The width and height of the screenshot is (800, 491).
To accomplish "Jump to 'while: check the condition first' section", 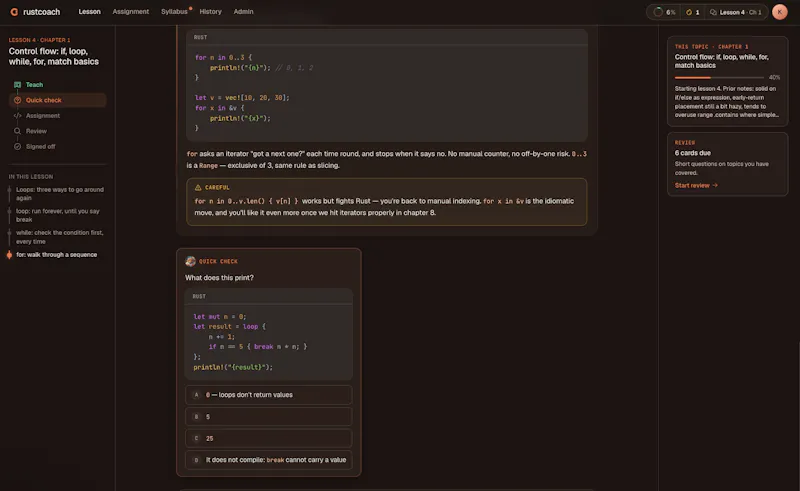I will pos(60,237).
